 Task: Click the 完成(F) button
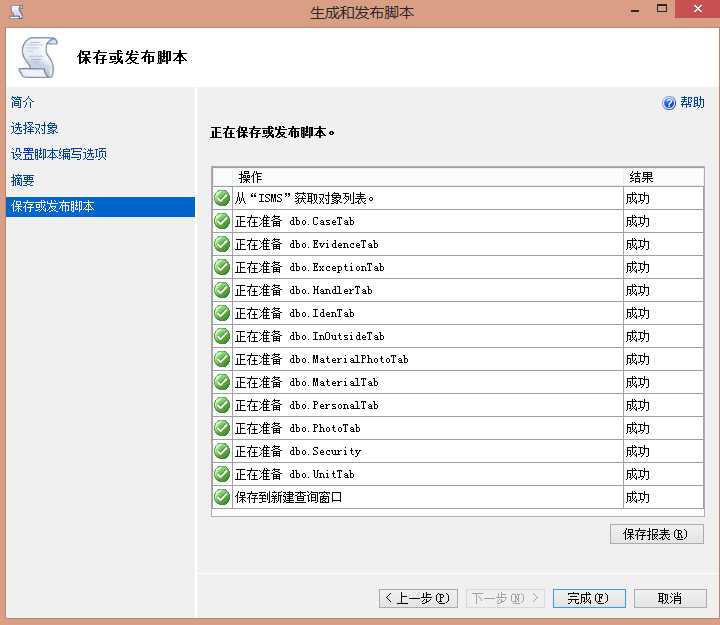pyautogui.click(x=589, y=598)
